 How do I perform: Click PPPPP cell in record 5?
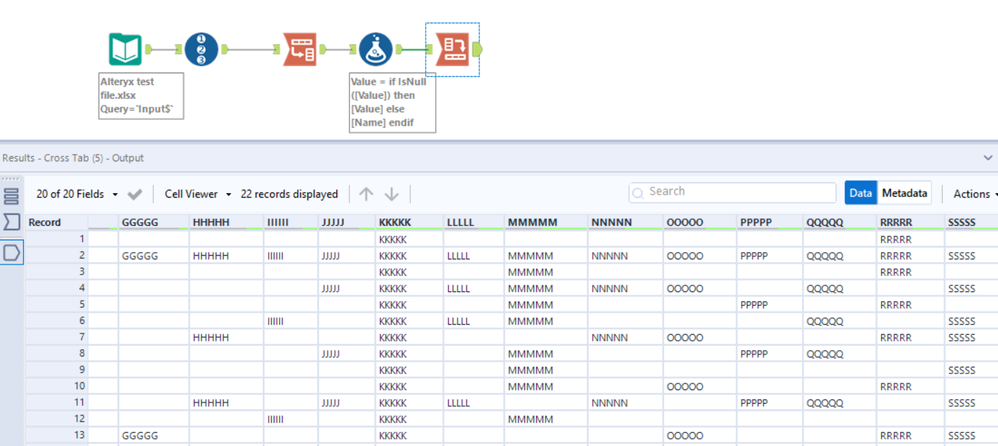tap(770, 305)
